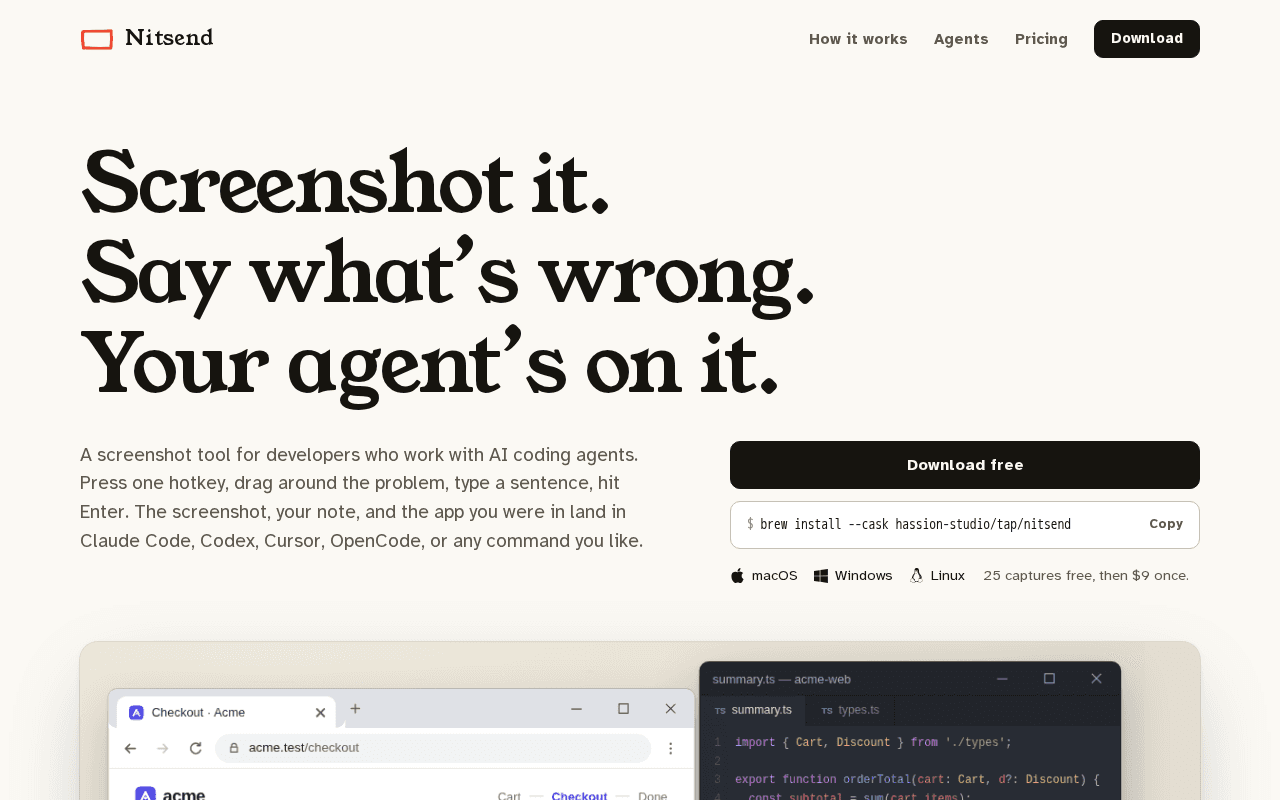Viewport: 1280px width, 800px height.
Task: Copy the brew install command
Action: click(1166, 524)
